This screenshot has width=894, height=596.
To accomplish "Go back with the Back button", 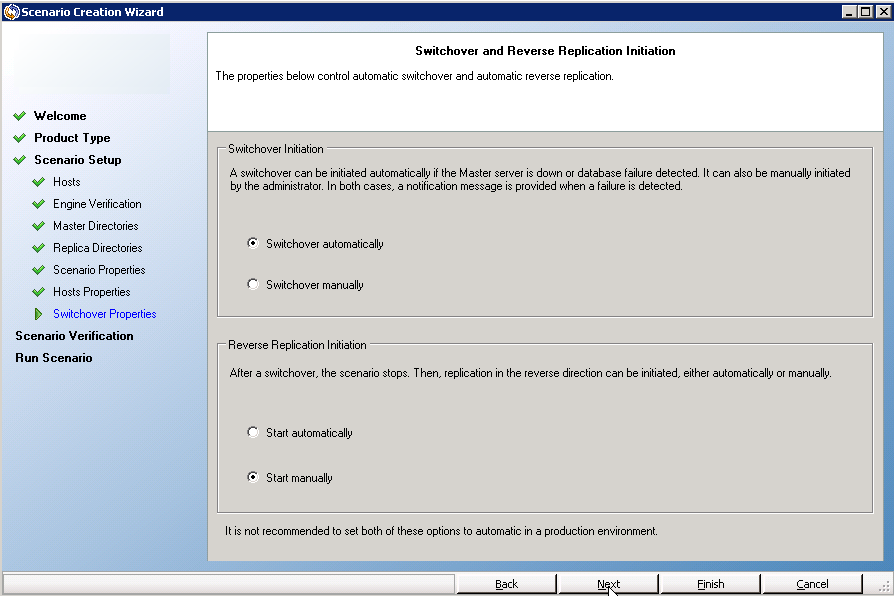I will coord(506,584).
